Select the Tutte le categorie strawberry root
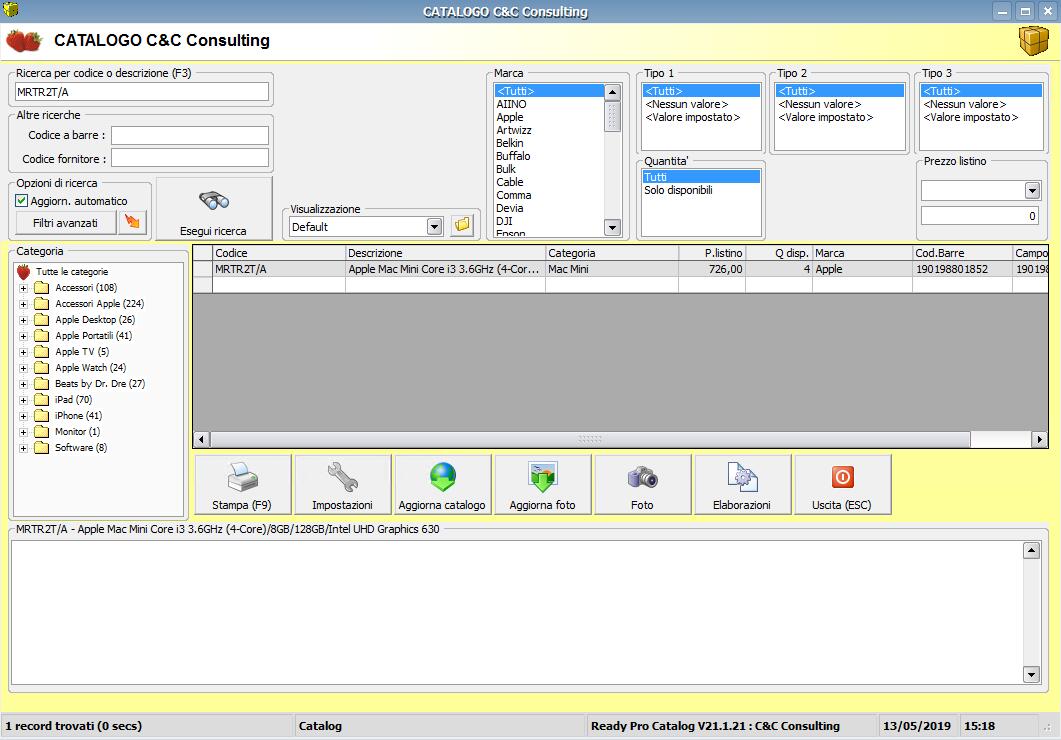Image resolution: width=1061 pixels, height=740 pixels. [24, 272]
